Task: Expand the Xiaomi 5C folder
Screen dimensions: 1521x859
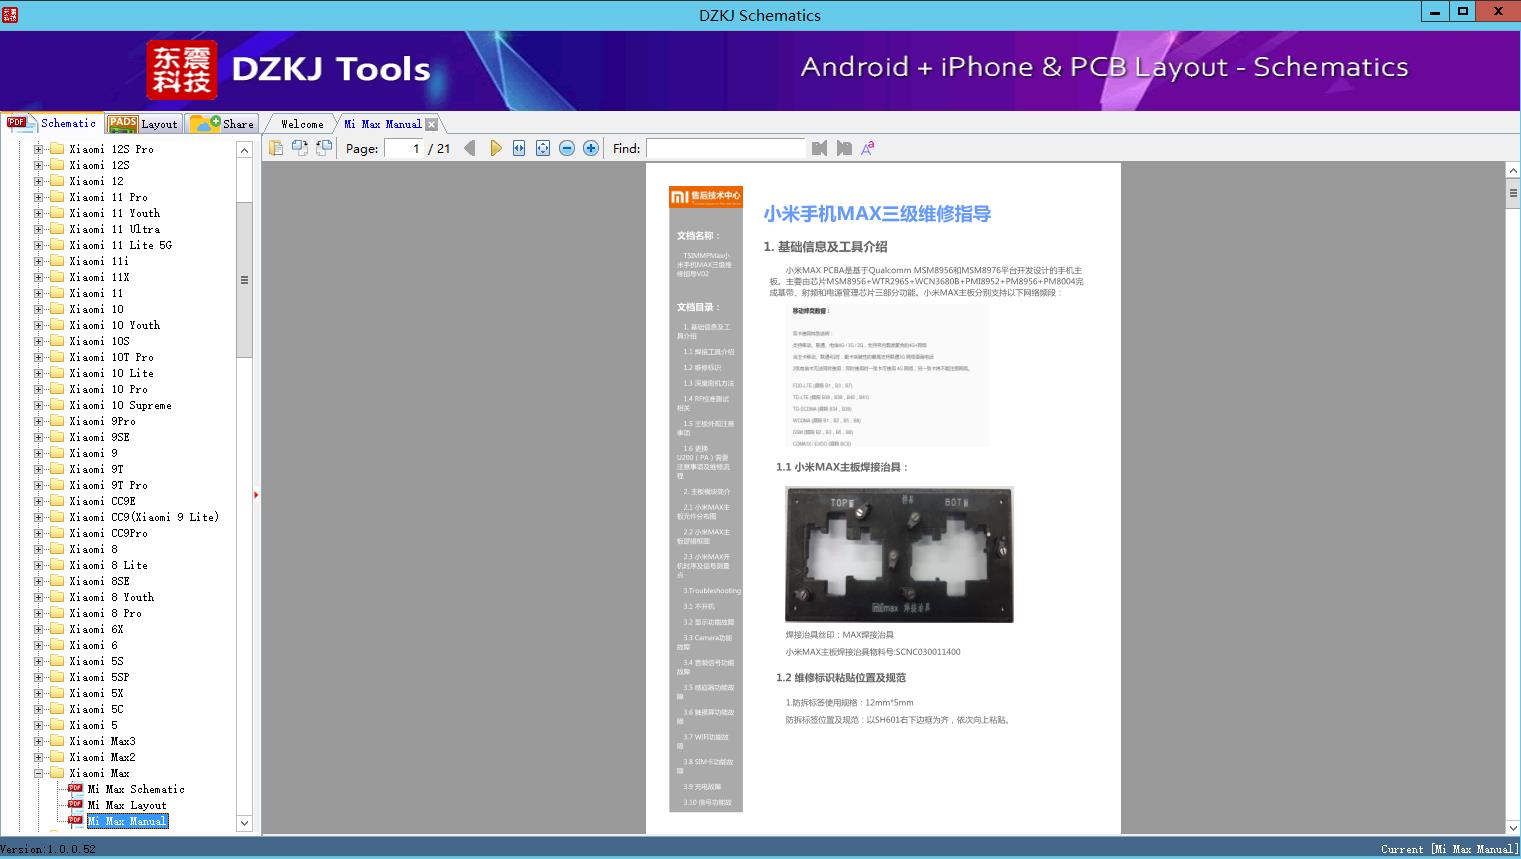Action: click(x=38, y=709)
